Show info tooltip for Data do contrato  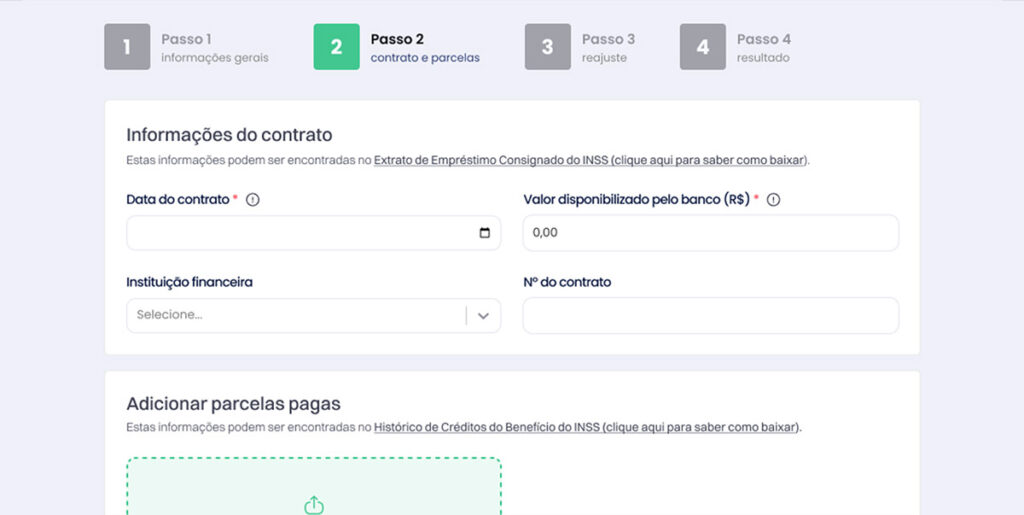pyautogui.click(x=252, y=200)
